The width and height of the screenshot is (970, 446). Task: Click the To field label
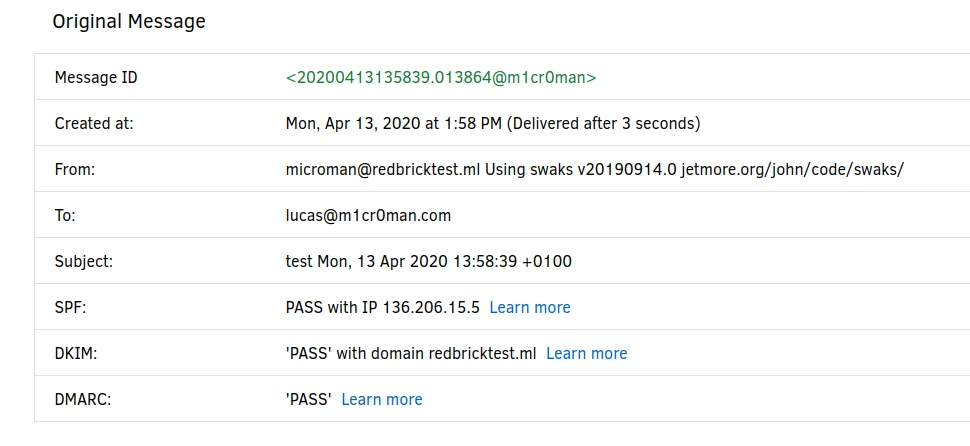coord(65,215)
